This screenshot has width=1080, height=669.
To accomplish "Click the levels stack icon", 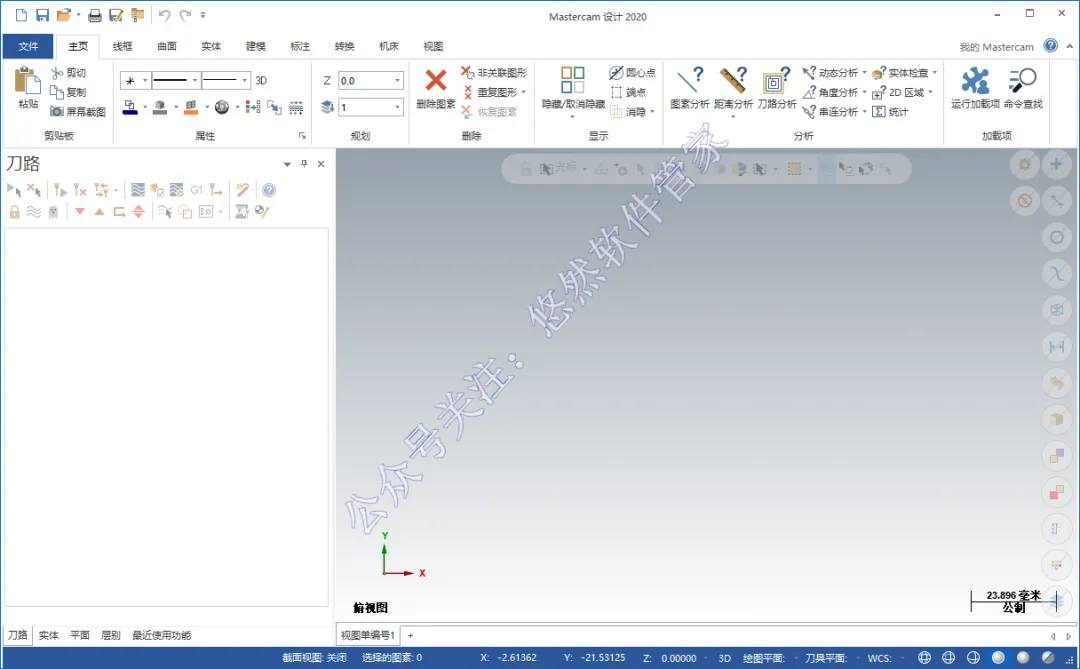I will coord(327,107).
